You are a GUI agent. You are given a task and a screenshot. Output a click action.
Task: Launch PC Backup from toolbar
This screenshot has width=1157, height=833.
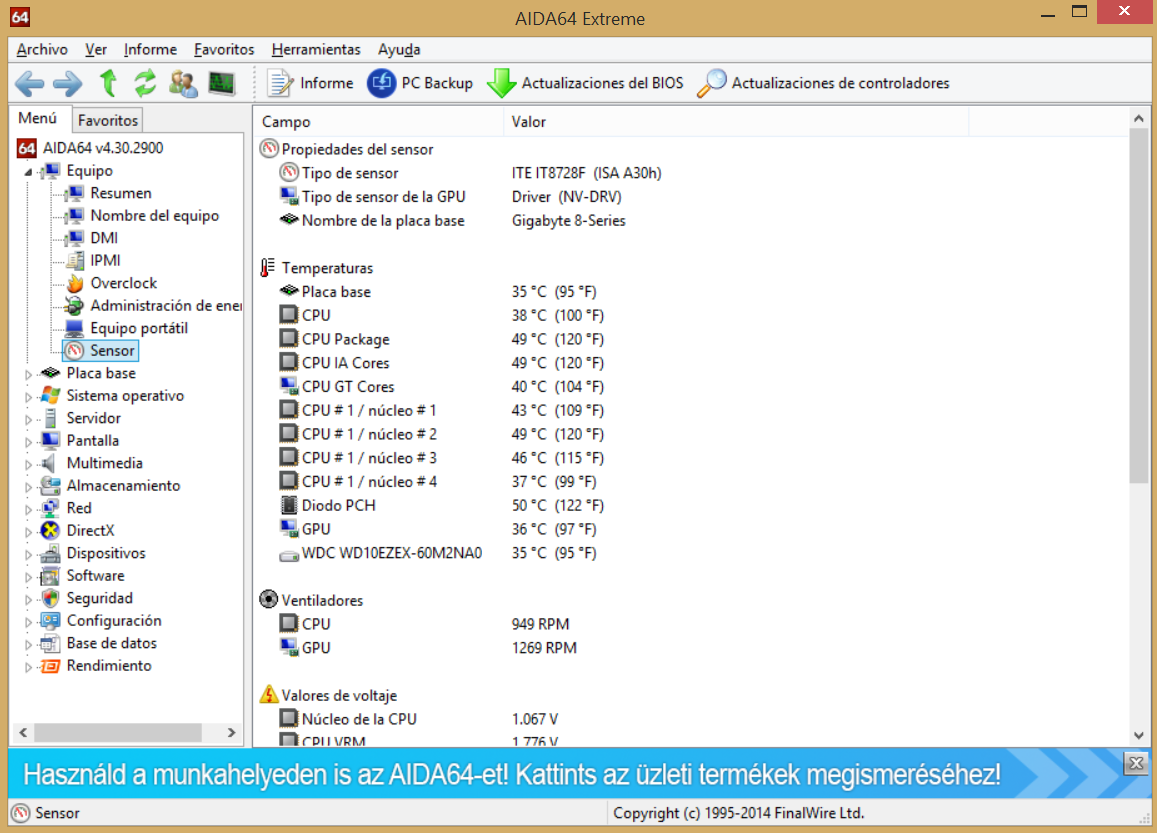pos(420,83)
